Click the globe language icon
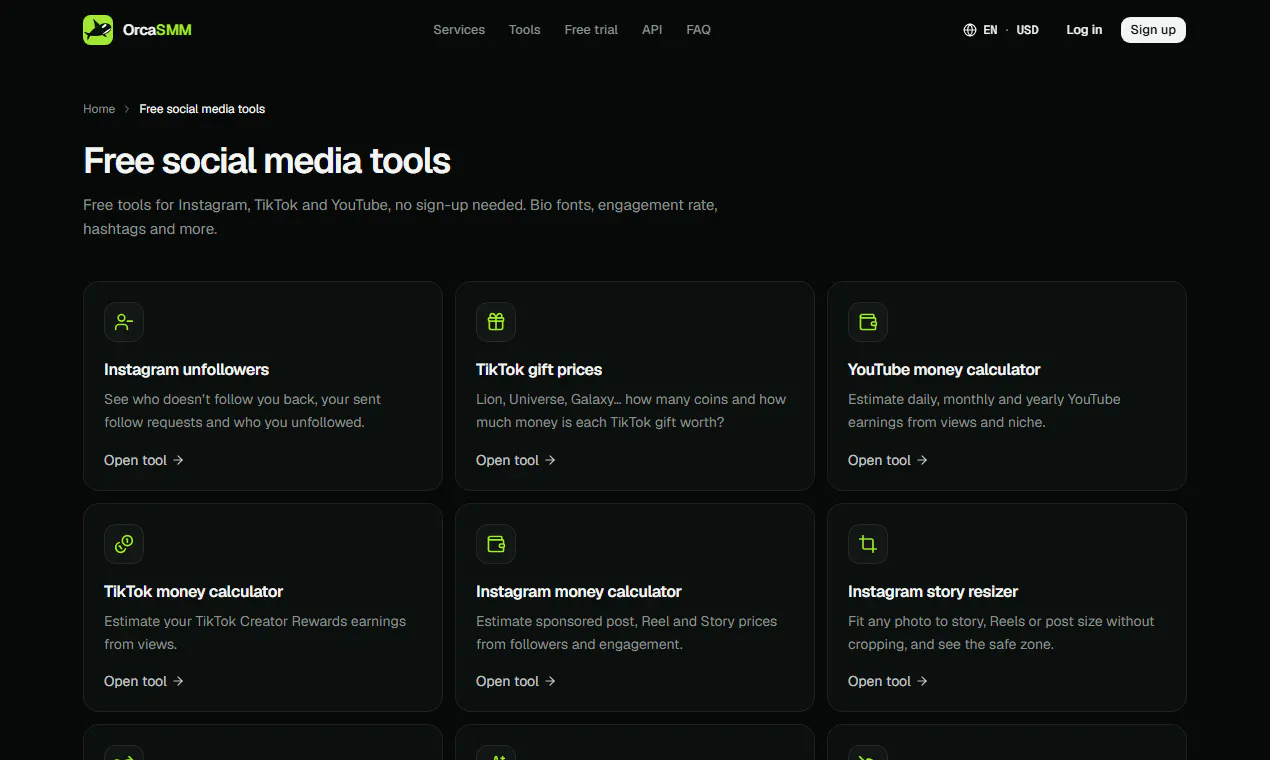 pyautogui.click(x=969, y=30)
